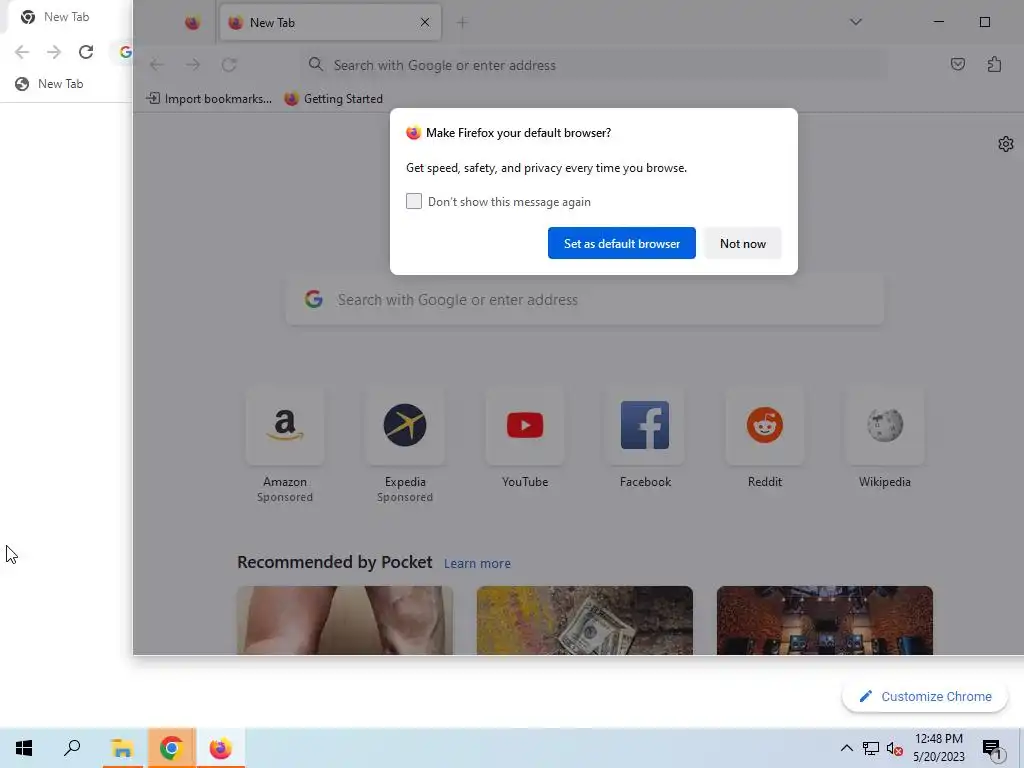Click Firefox address bar field

pyautogui.click(x=594, y=65)
